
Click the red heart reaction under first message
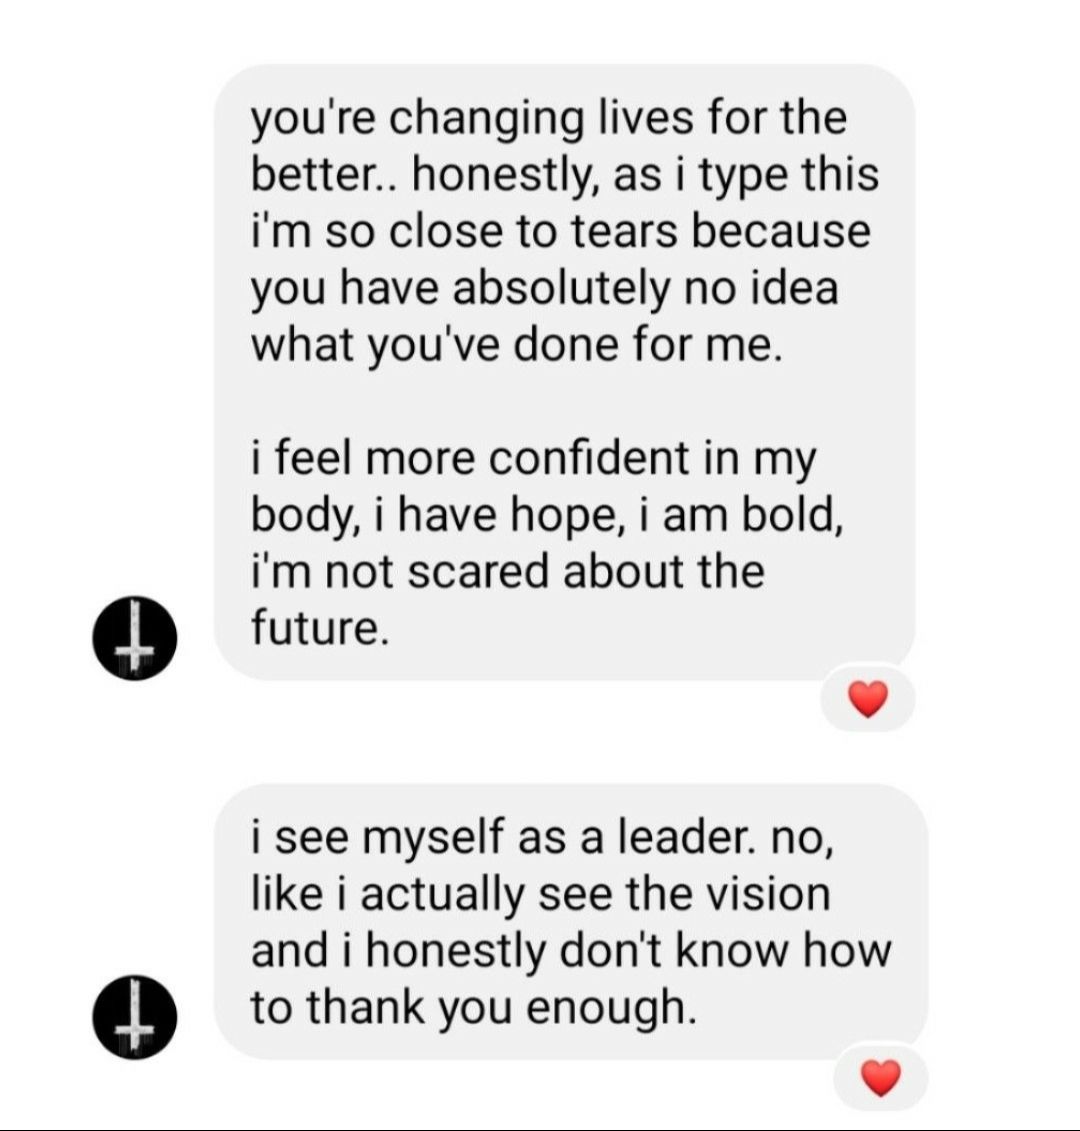pos(867,699)
